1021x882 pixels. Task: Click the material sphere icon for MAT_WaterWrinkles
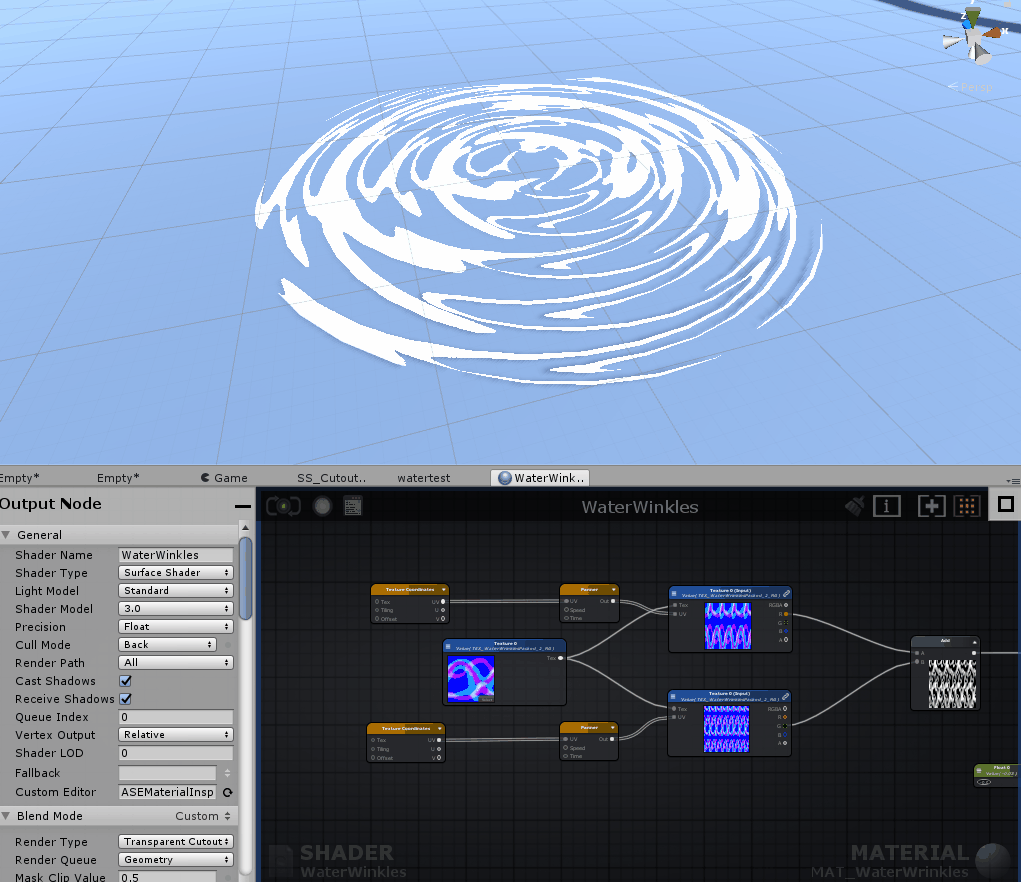(993, 859)
